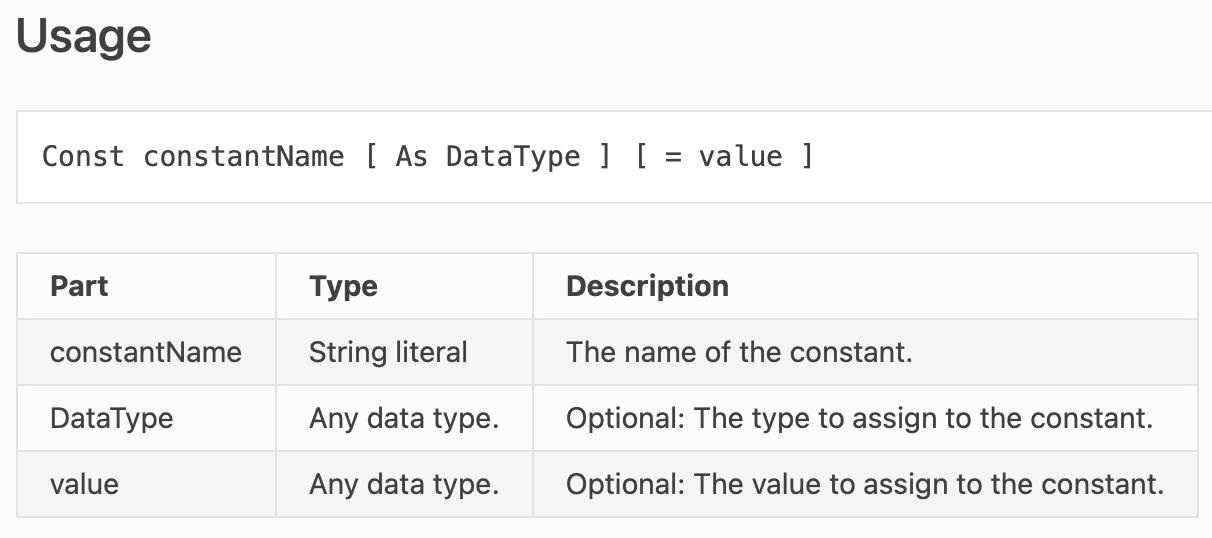Click 'The name of the constant.' description
1212x538 pixels.
[x=739, y=352]
